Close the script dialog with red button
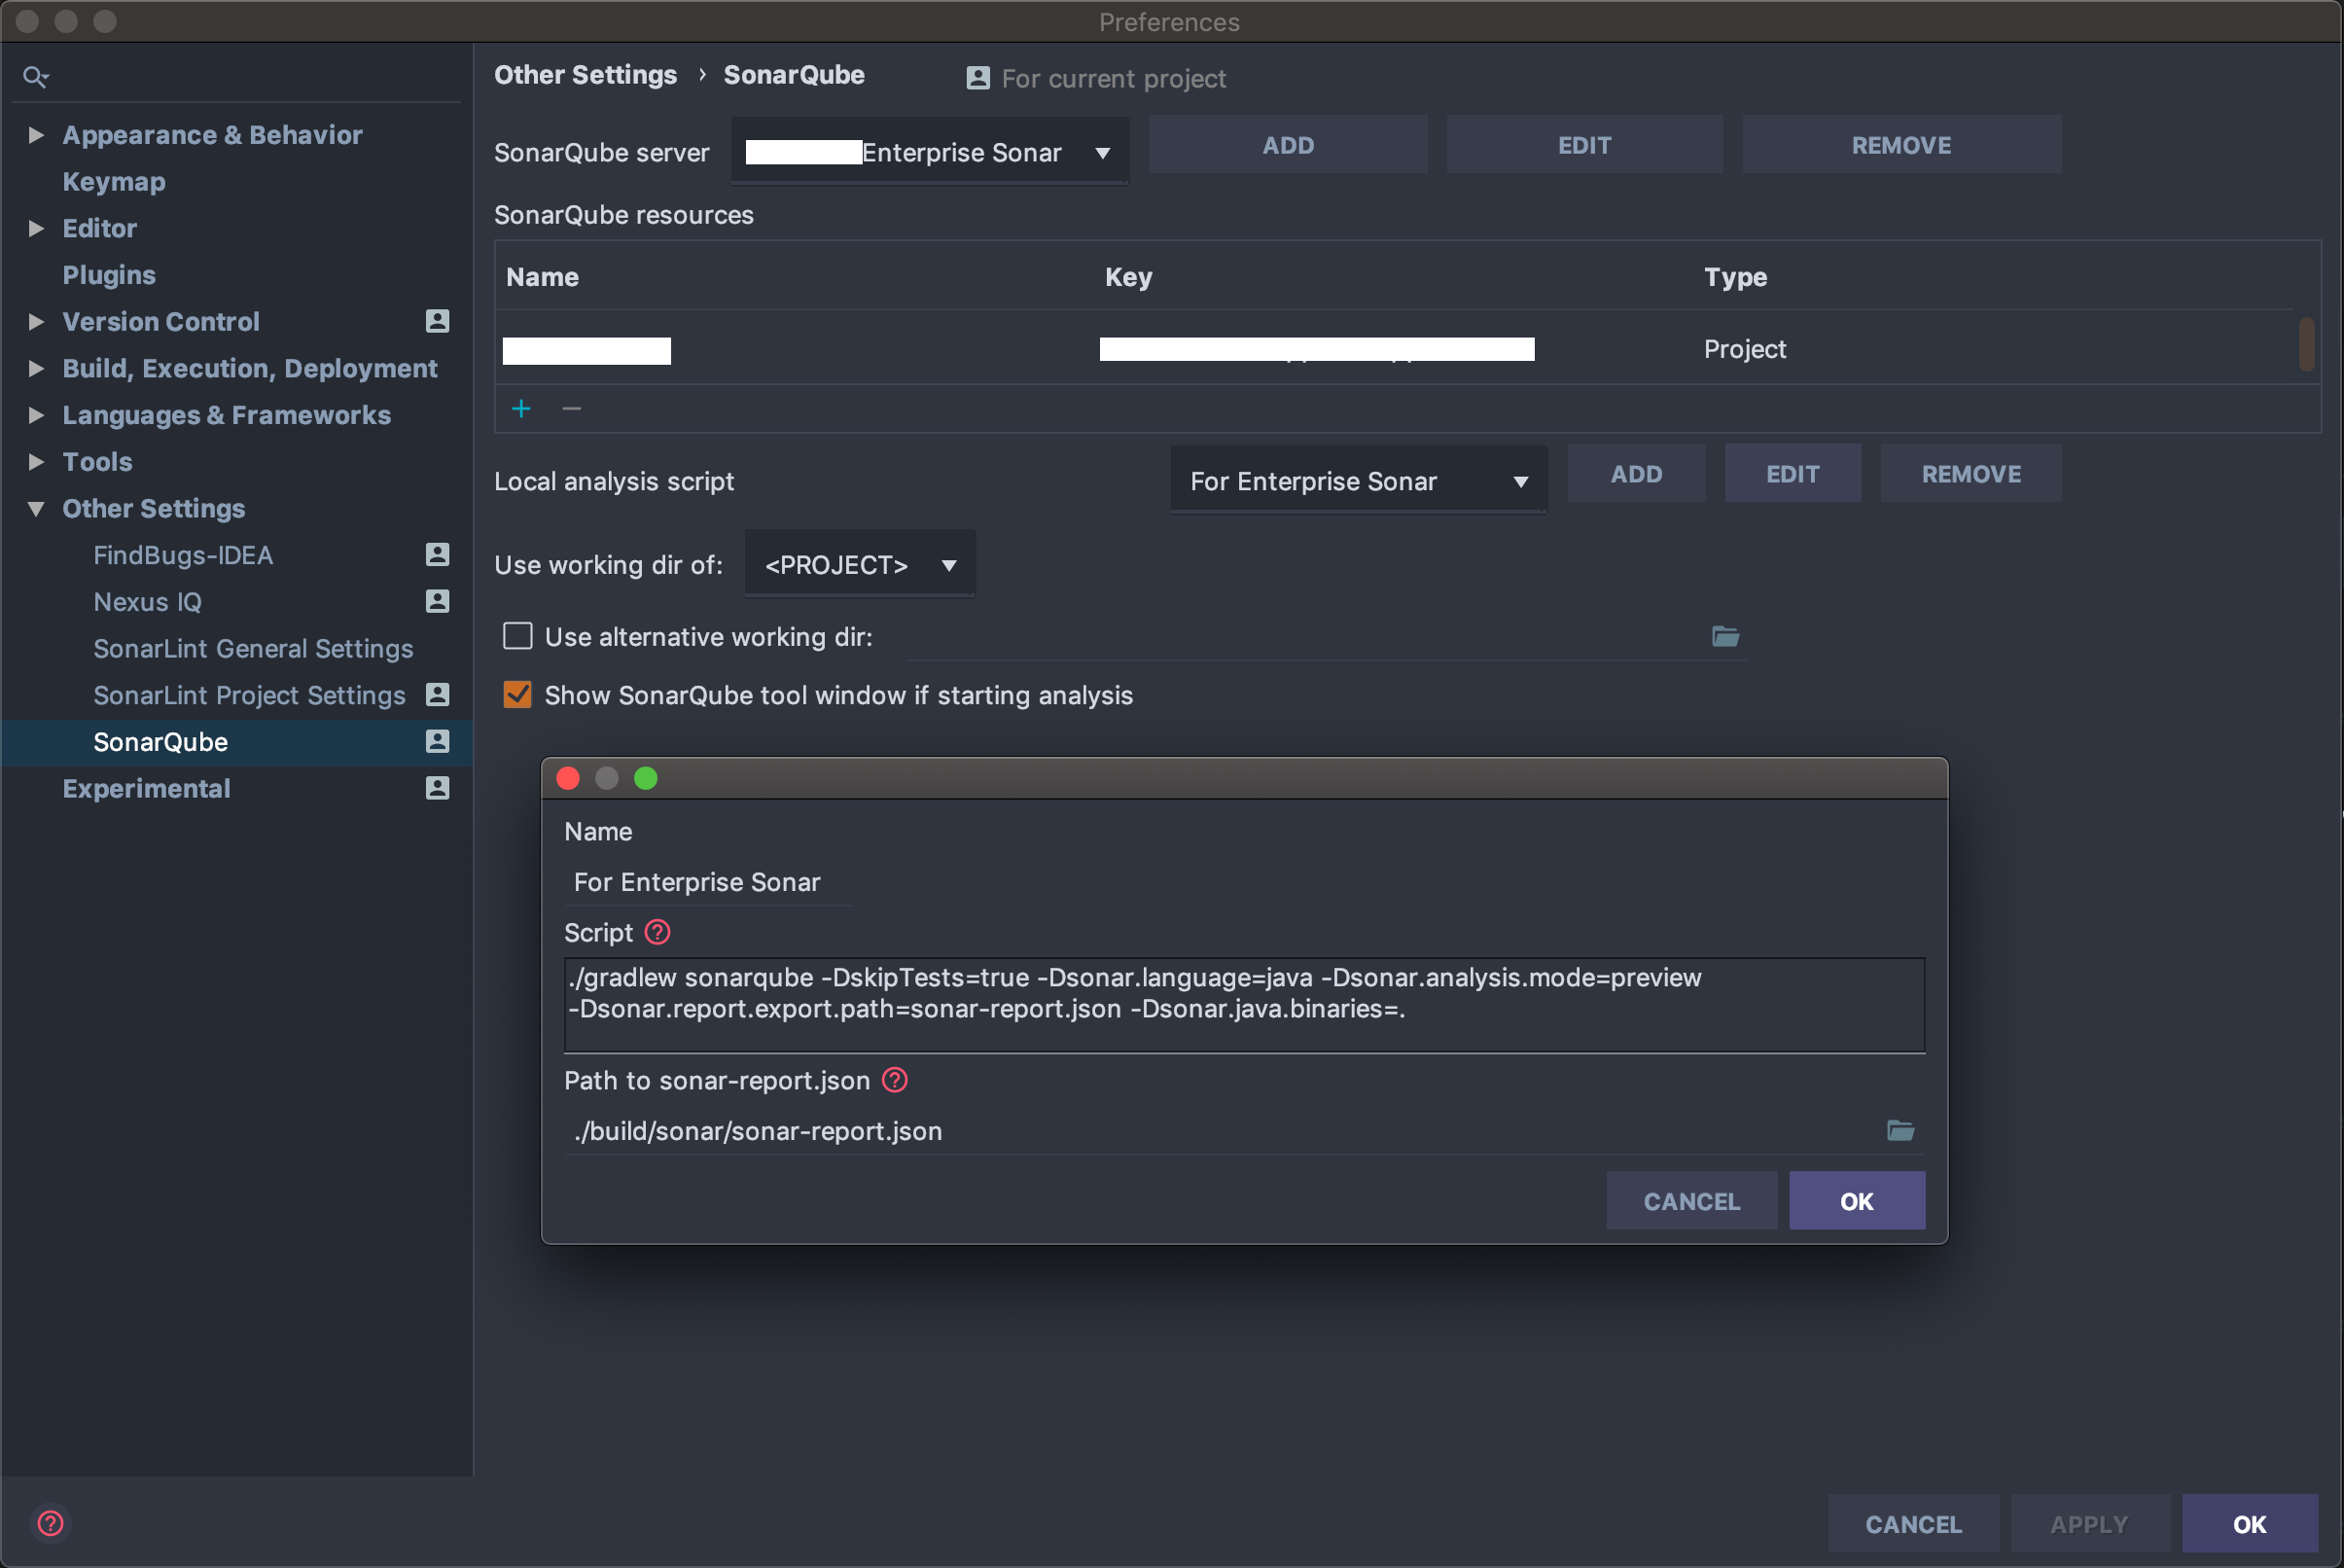The height and width of the screenshot is (1568, 2344). pyautogui.click(x=568, y=778)
